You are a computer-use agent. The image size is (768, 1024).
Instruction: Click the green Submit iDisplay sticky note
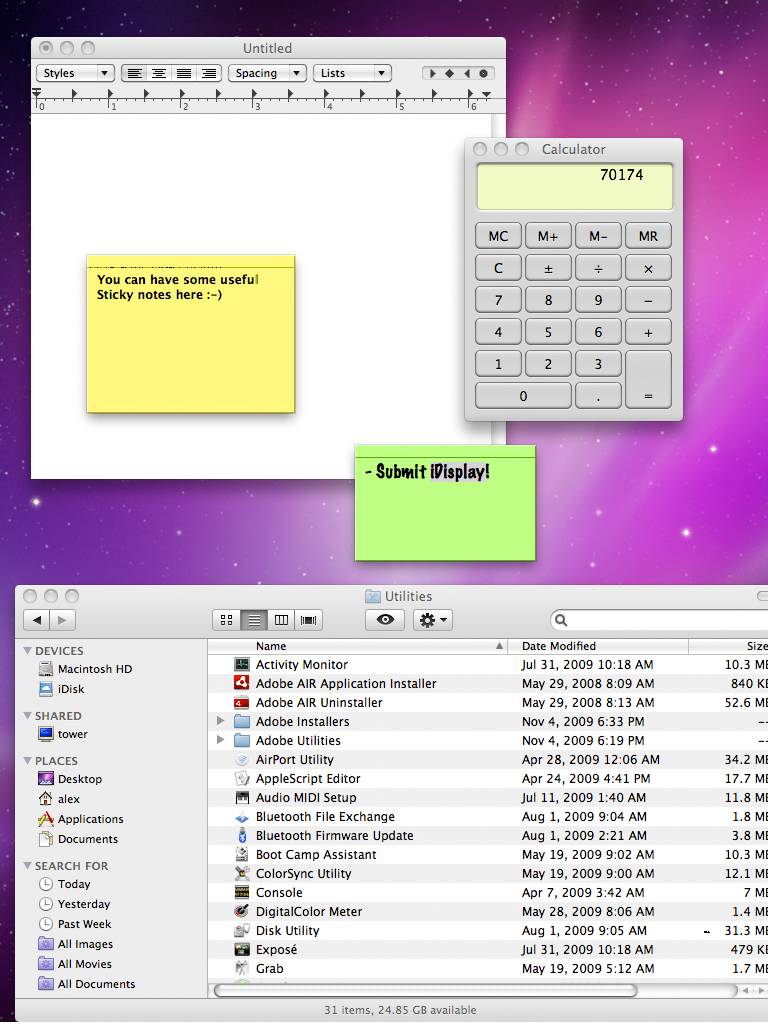[x=445, y=503]
